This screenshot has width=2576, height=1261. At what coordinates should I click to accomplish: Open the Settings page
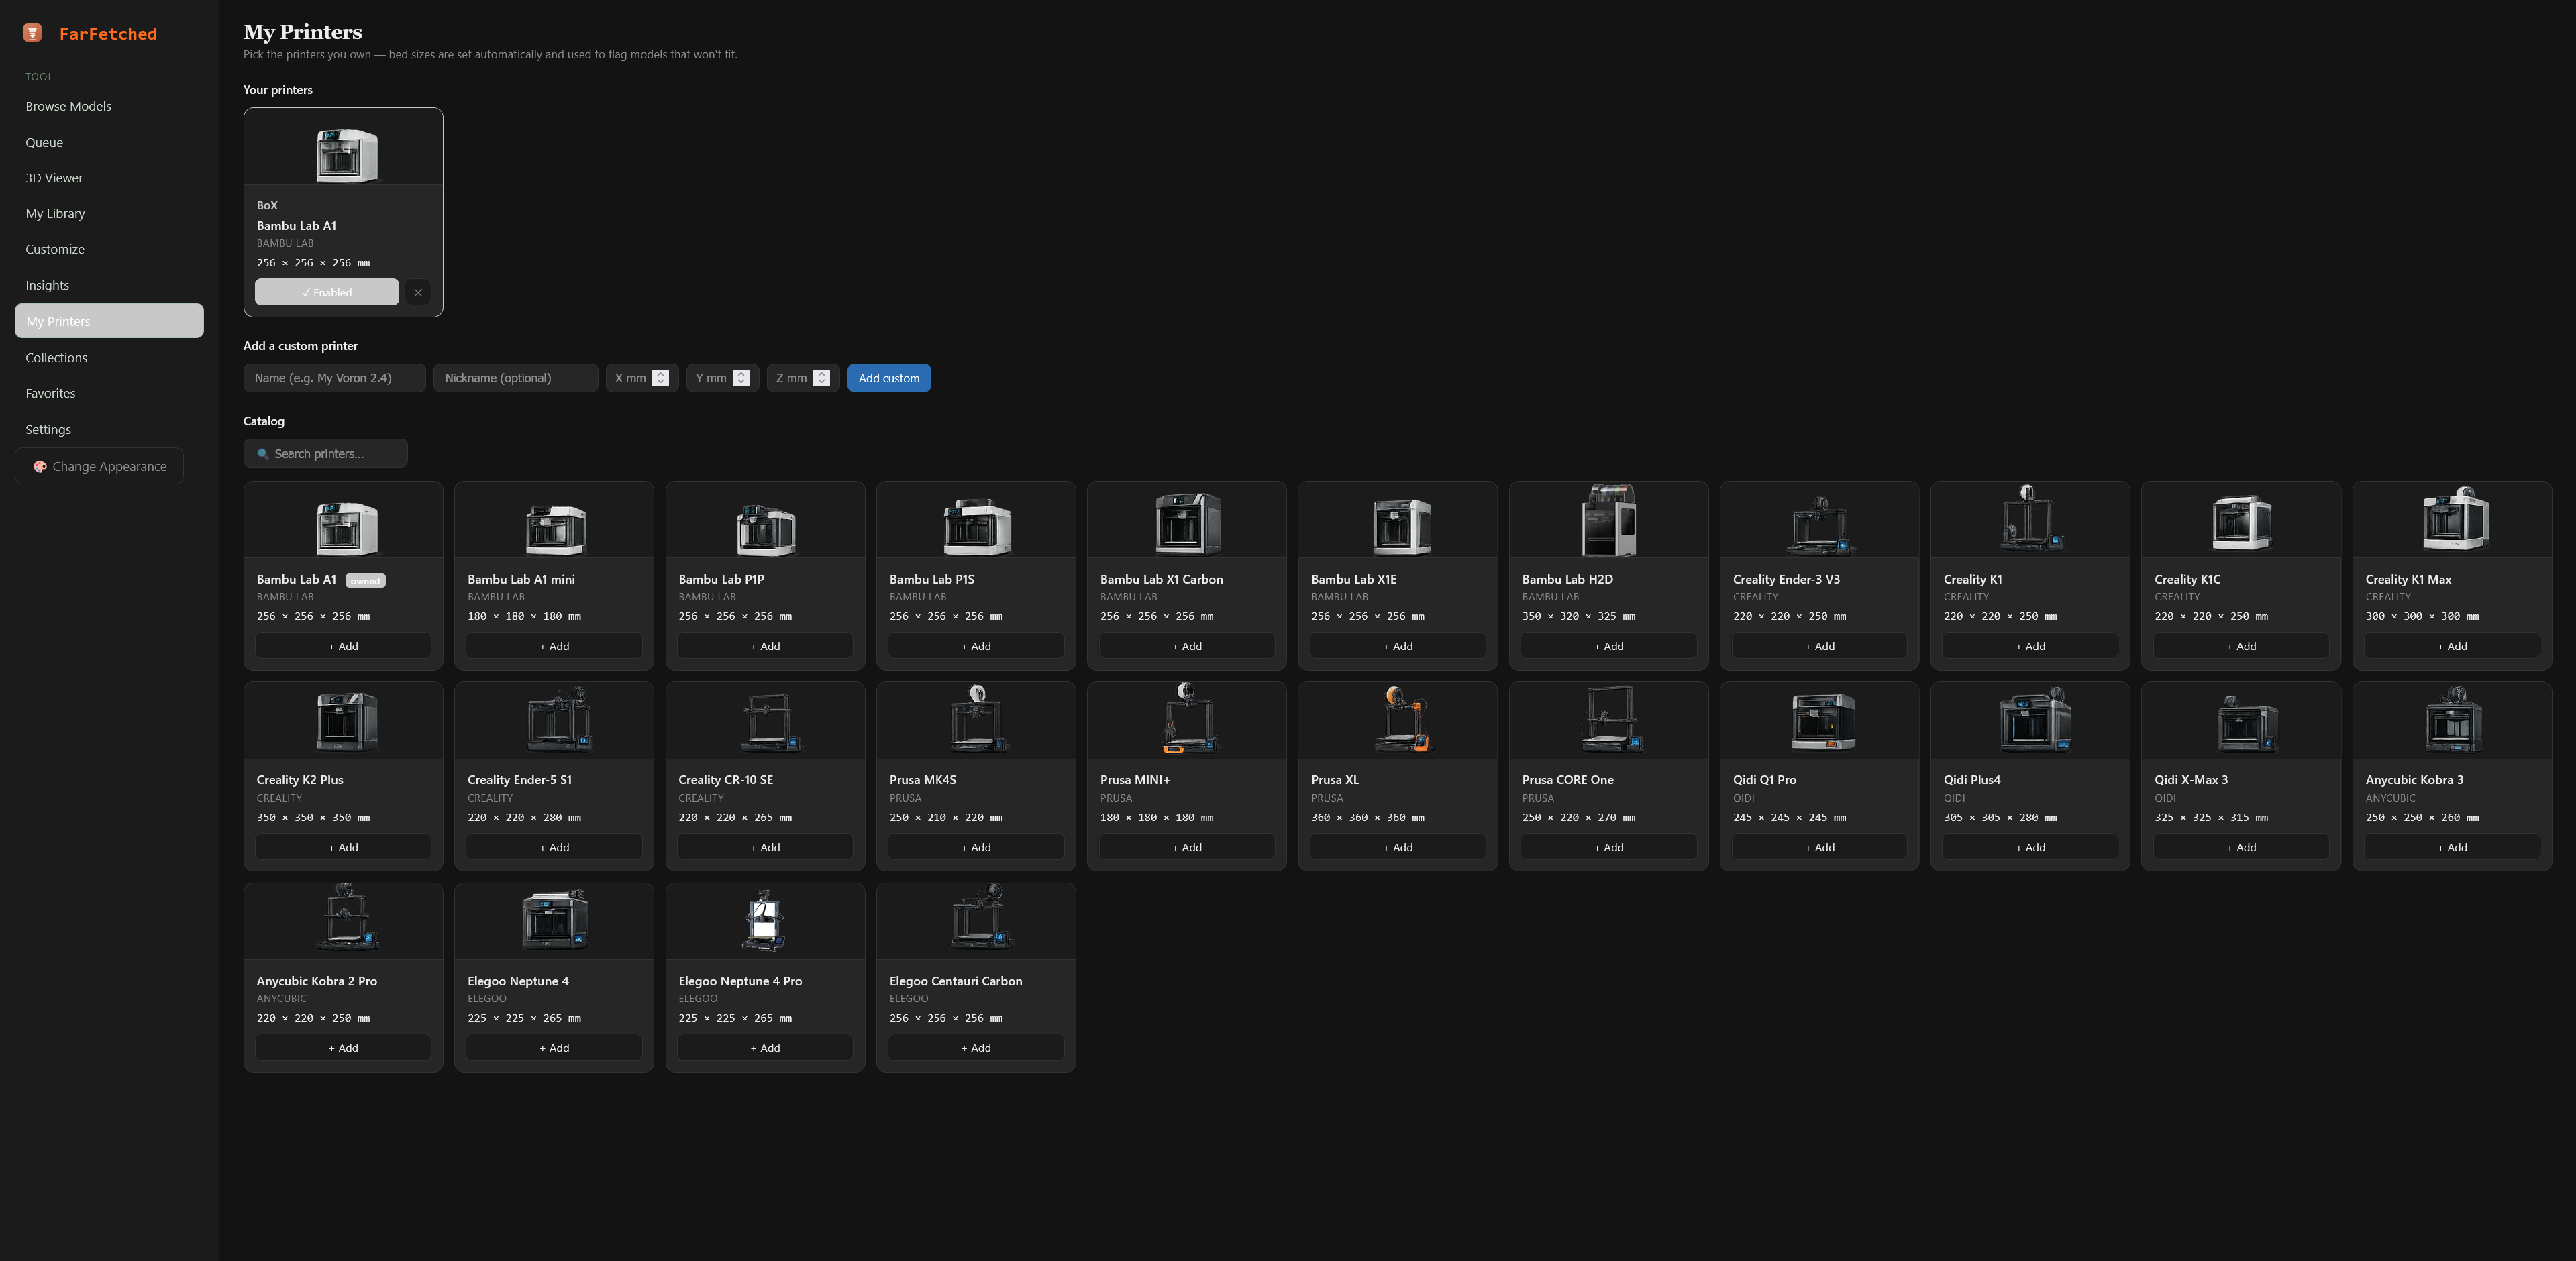(109, 430)
